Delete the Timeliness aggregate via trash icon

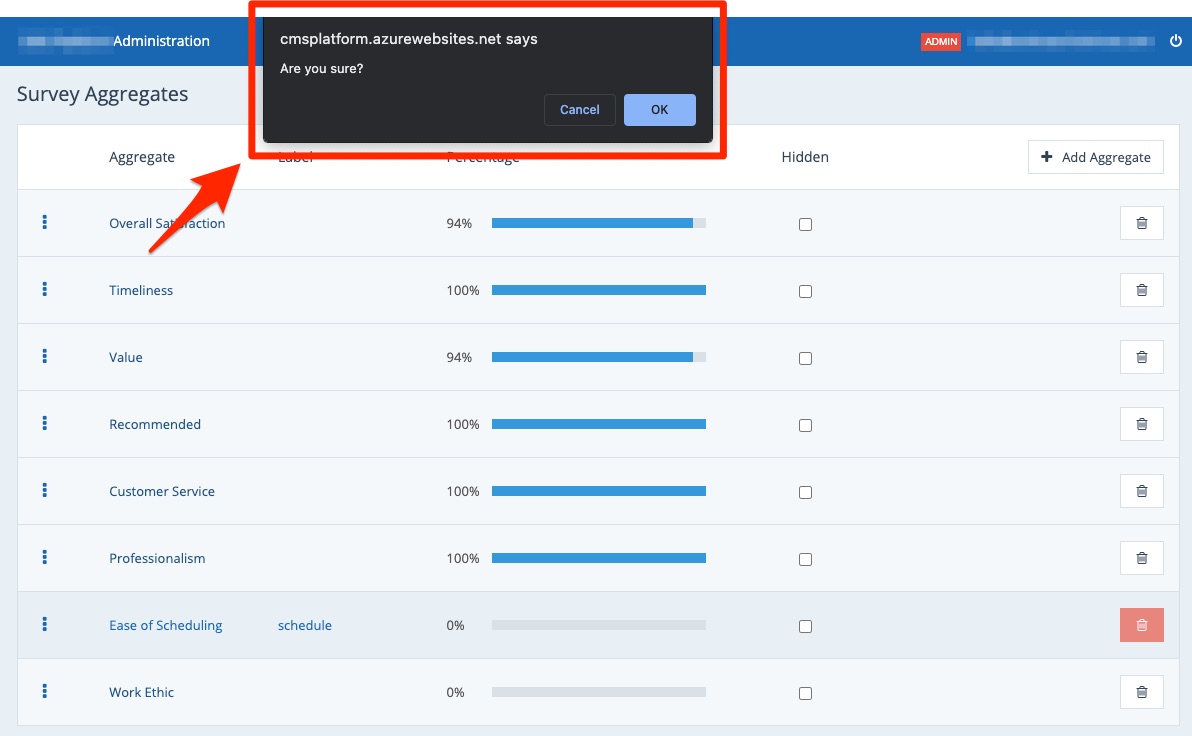point(1141,290)
